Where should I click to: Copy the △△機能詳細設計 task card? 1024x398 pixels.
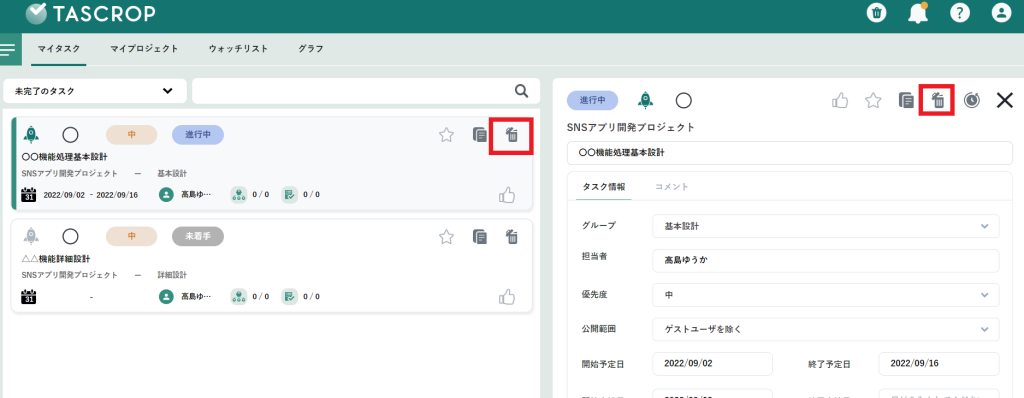[x=480, y=237]
